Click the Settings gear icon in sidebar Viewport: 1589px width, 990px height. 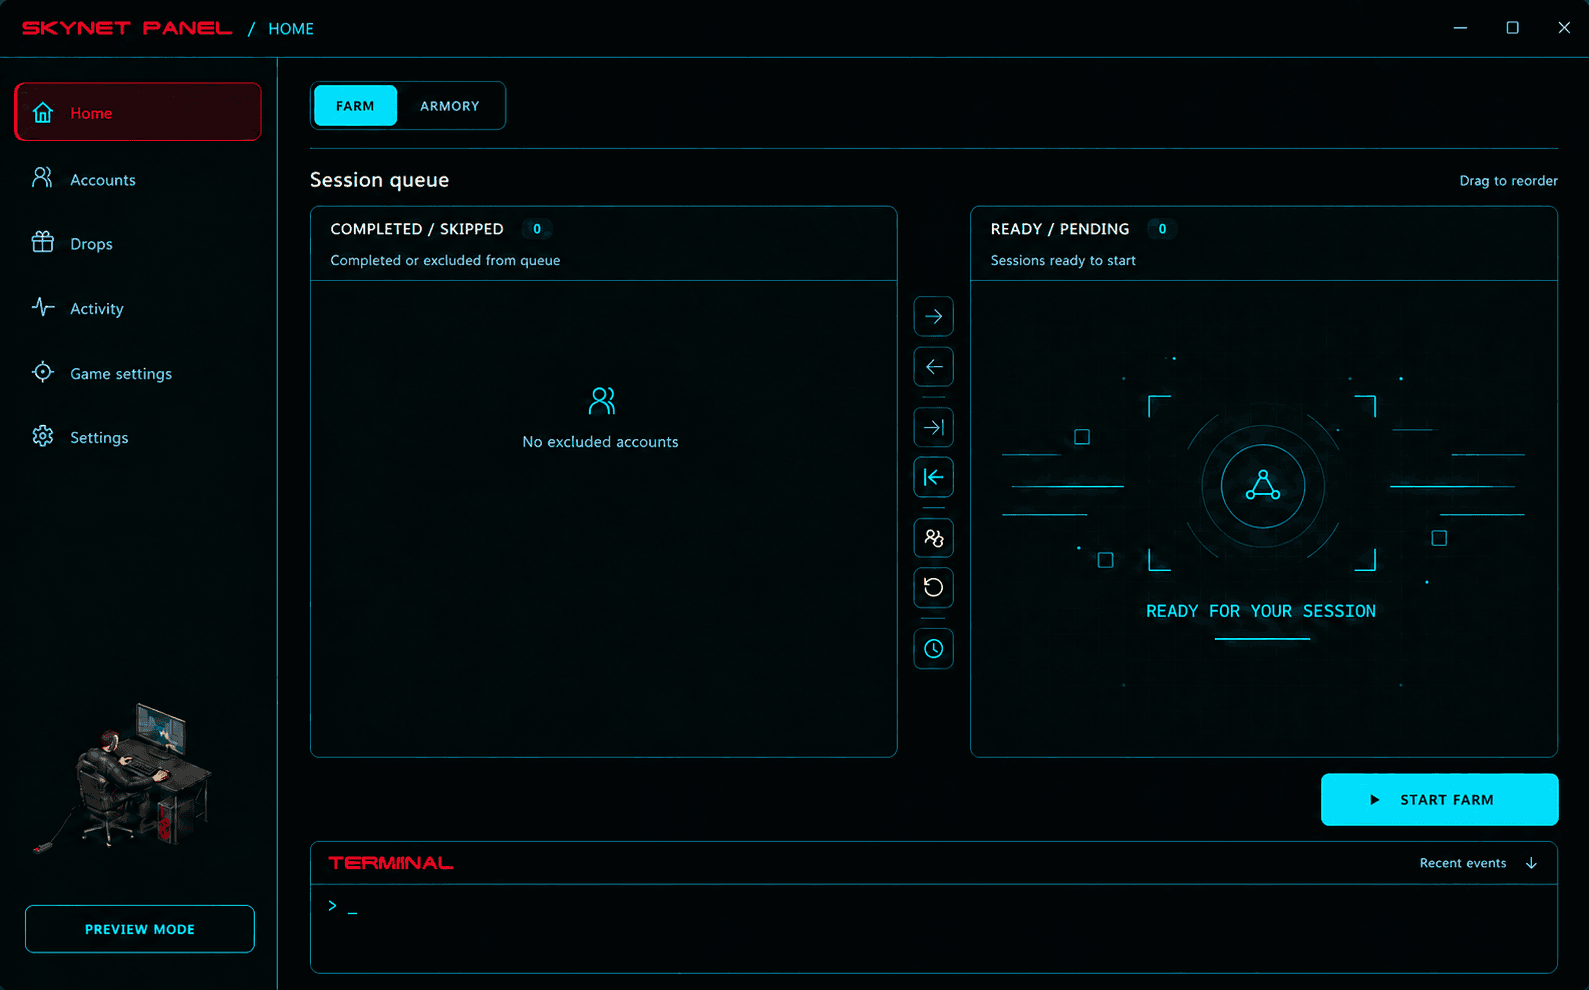43,436
